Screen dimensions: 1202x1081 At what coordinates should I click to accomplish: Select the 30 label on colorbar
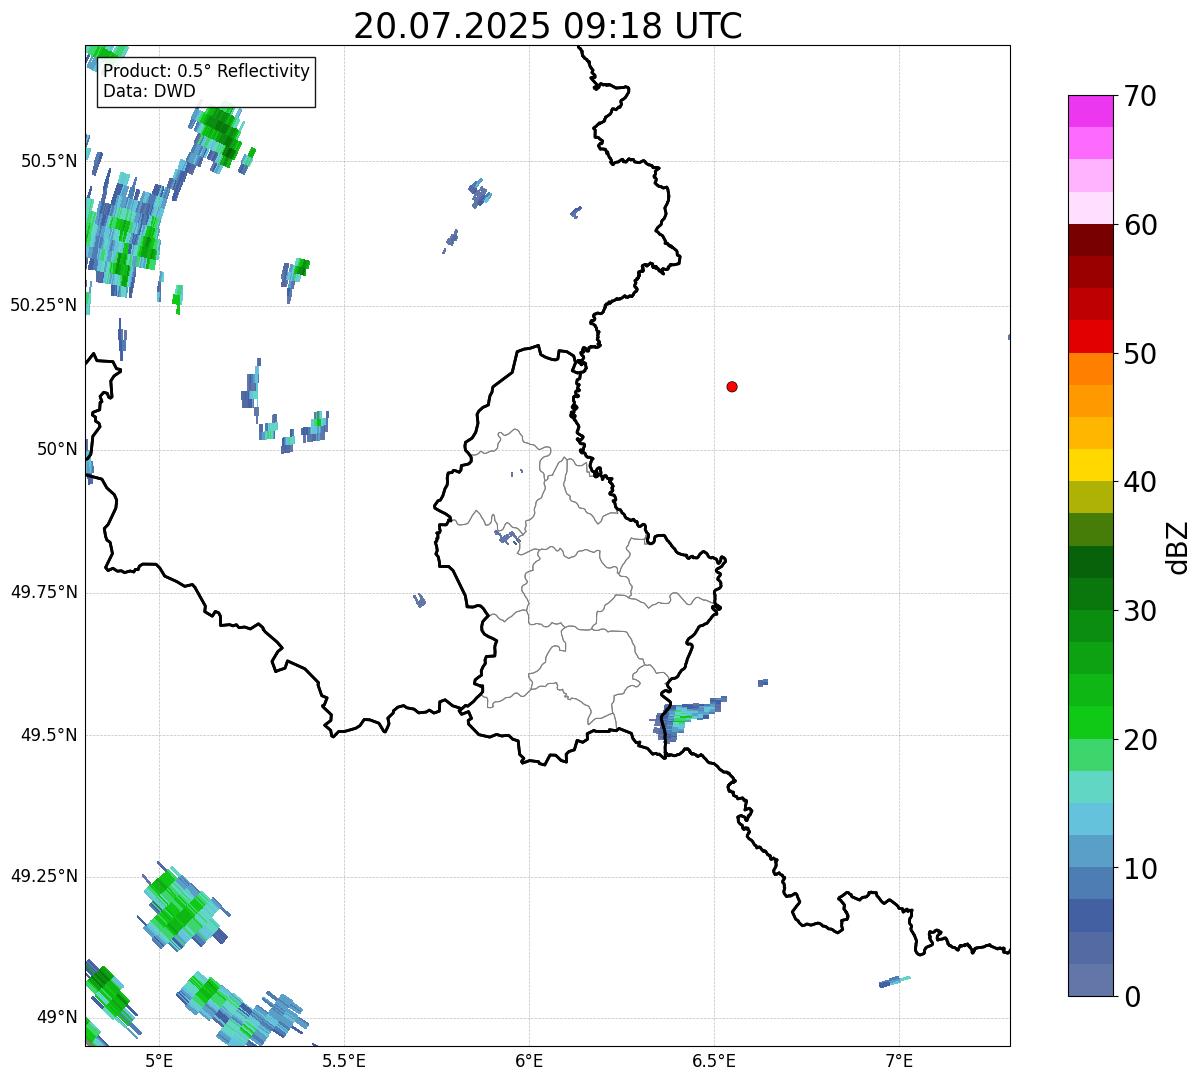click(x=1139, y=611)
